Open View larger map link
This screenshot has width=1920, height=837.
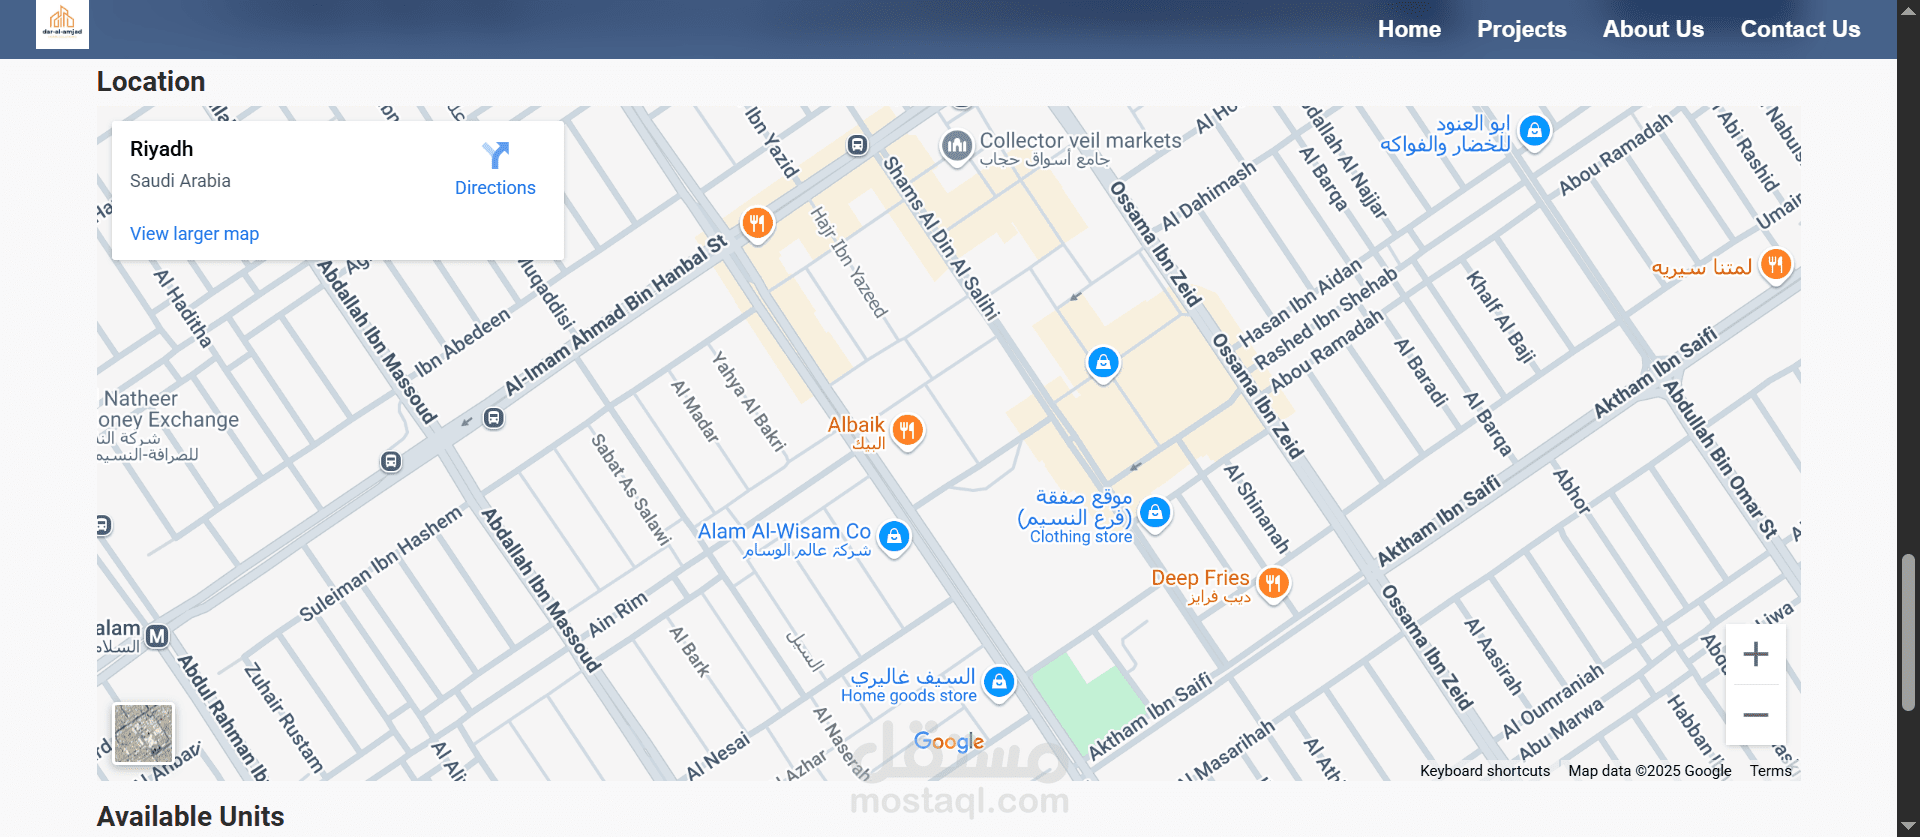pos(194,233)
